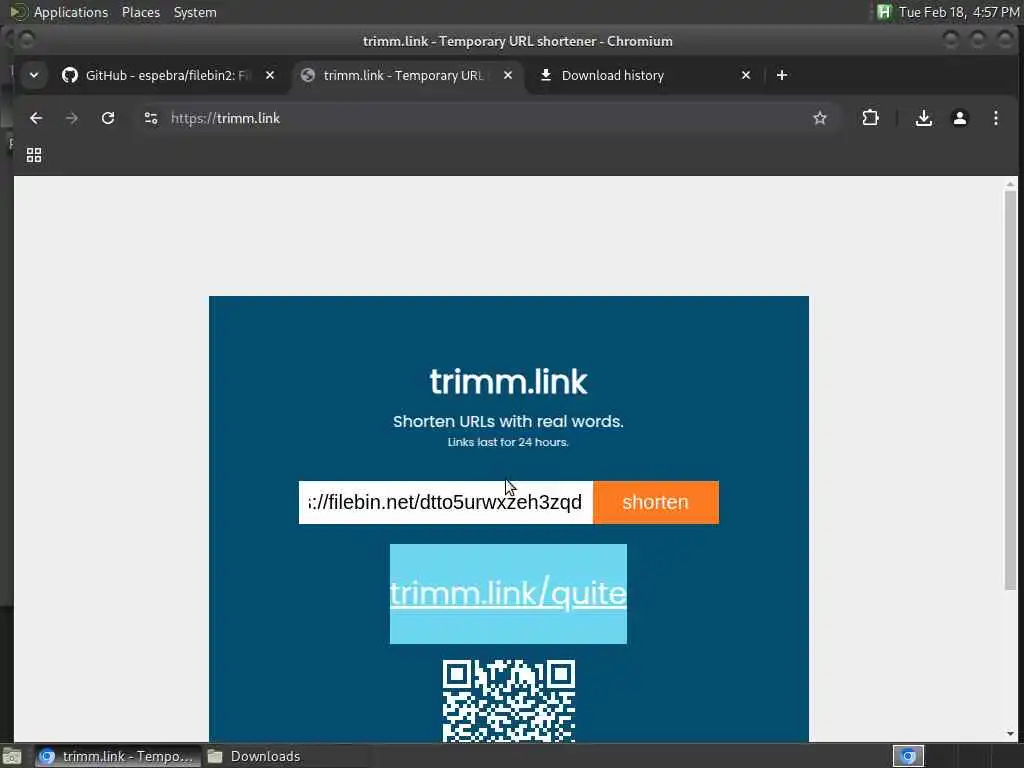Image resolution: width=1024 pixels, height=768 pixels.
Task: Click the clock showing Tue Feb 18
Action: pos(959,12)
